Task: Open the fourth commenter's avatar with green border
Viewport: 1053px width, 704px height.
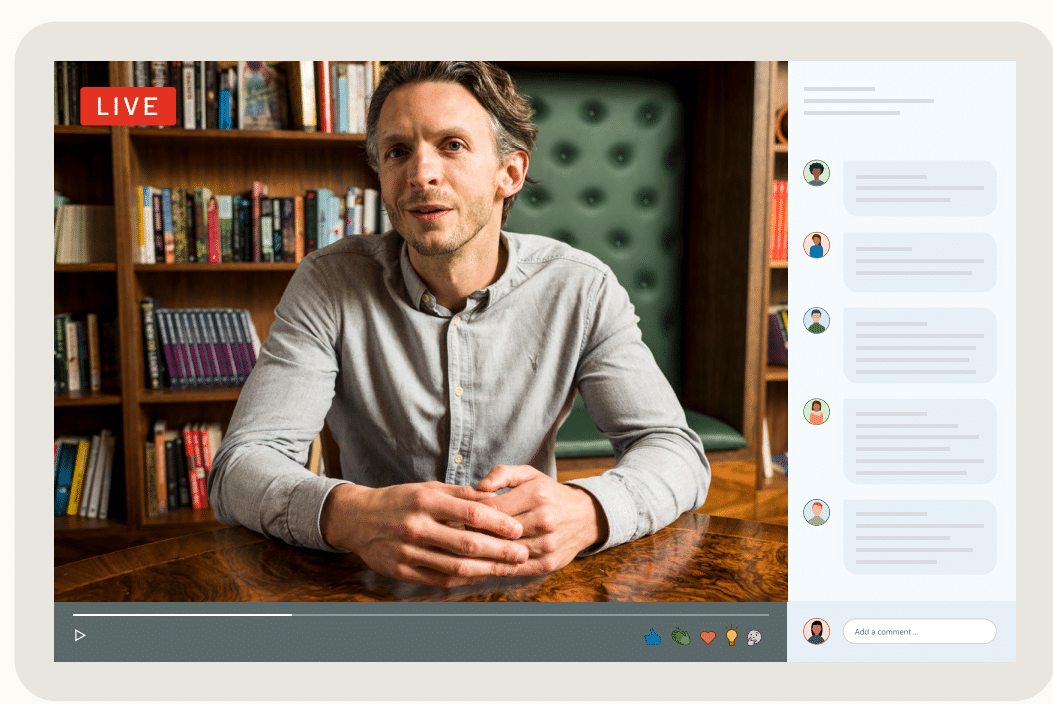Action: coord(817,412)
